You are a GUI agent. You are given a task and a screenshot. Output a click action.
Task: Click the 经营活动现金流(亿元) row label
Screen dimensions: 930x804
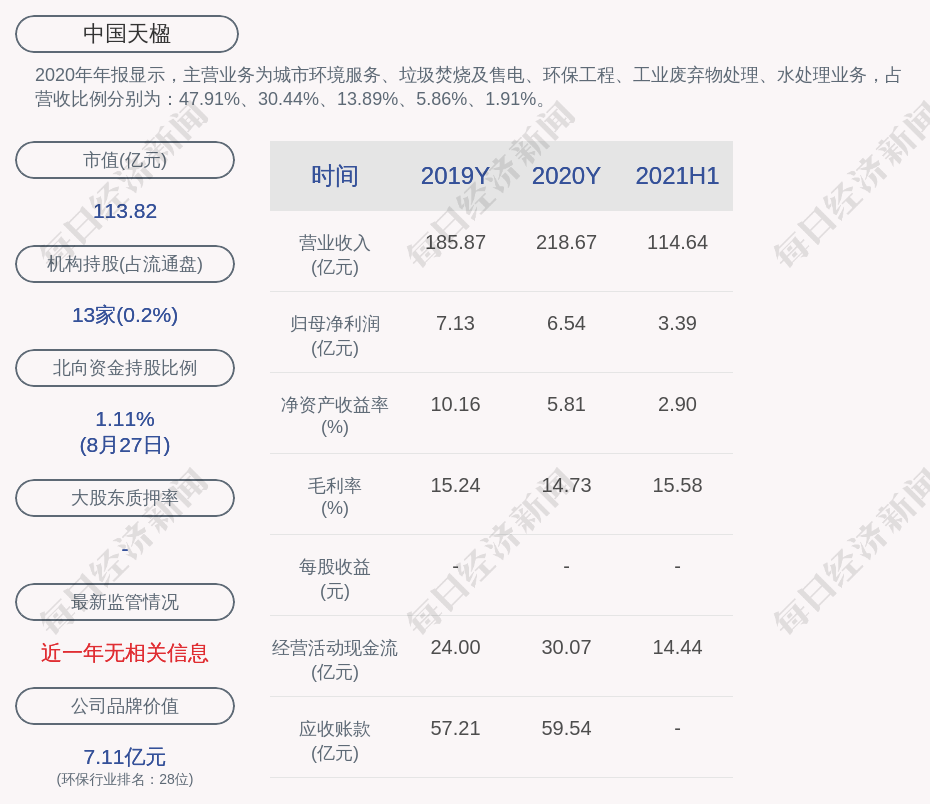(335, 659)
